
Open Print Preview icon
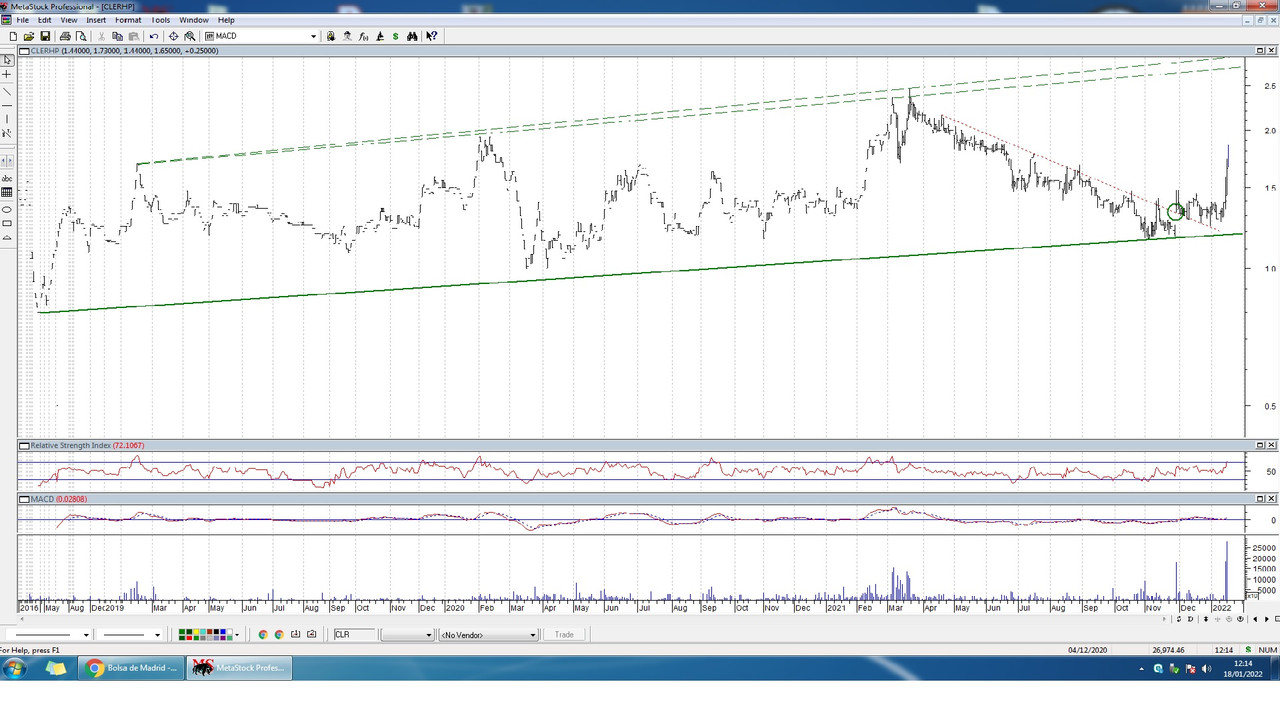(81, 36)
